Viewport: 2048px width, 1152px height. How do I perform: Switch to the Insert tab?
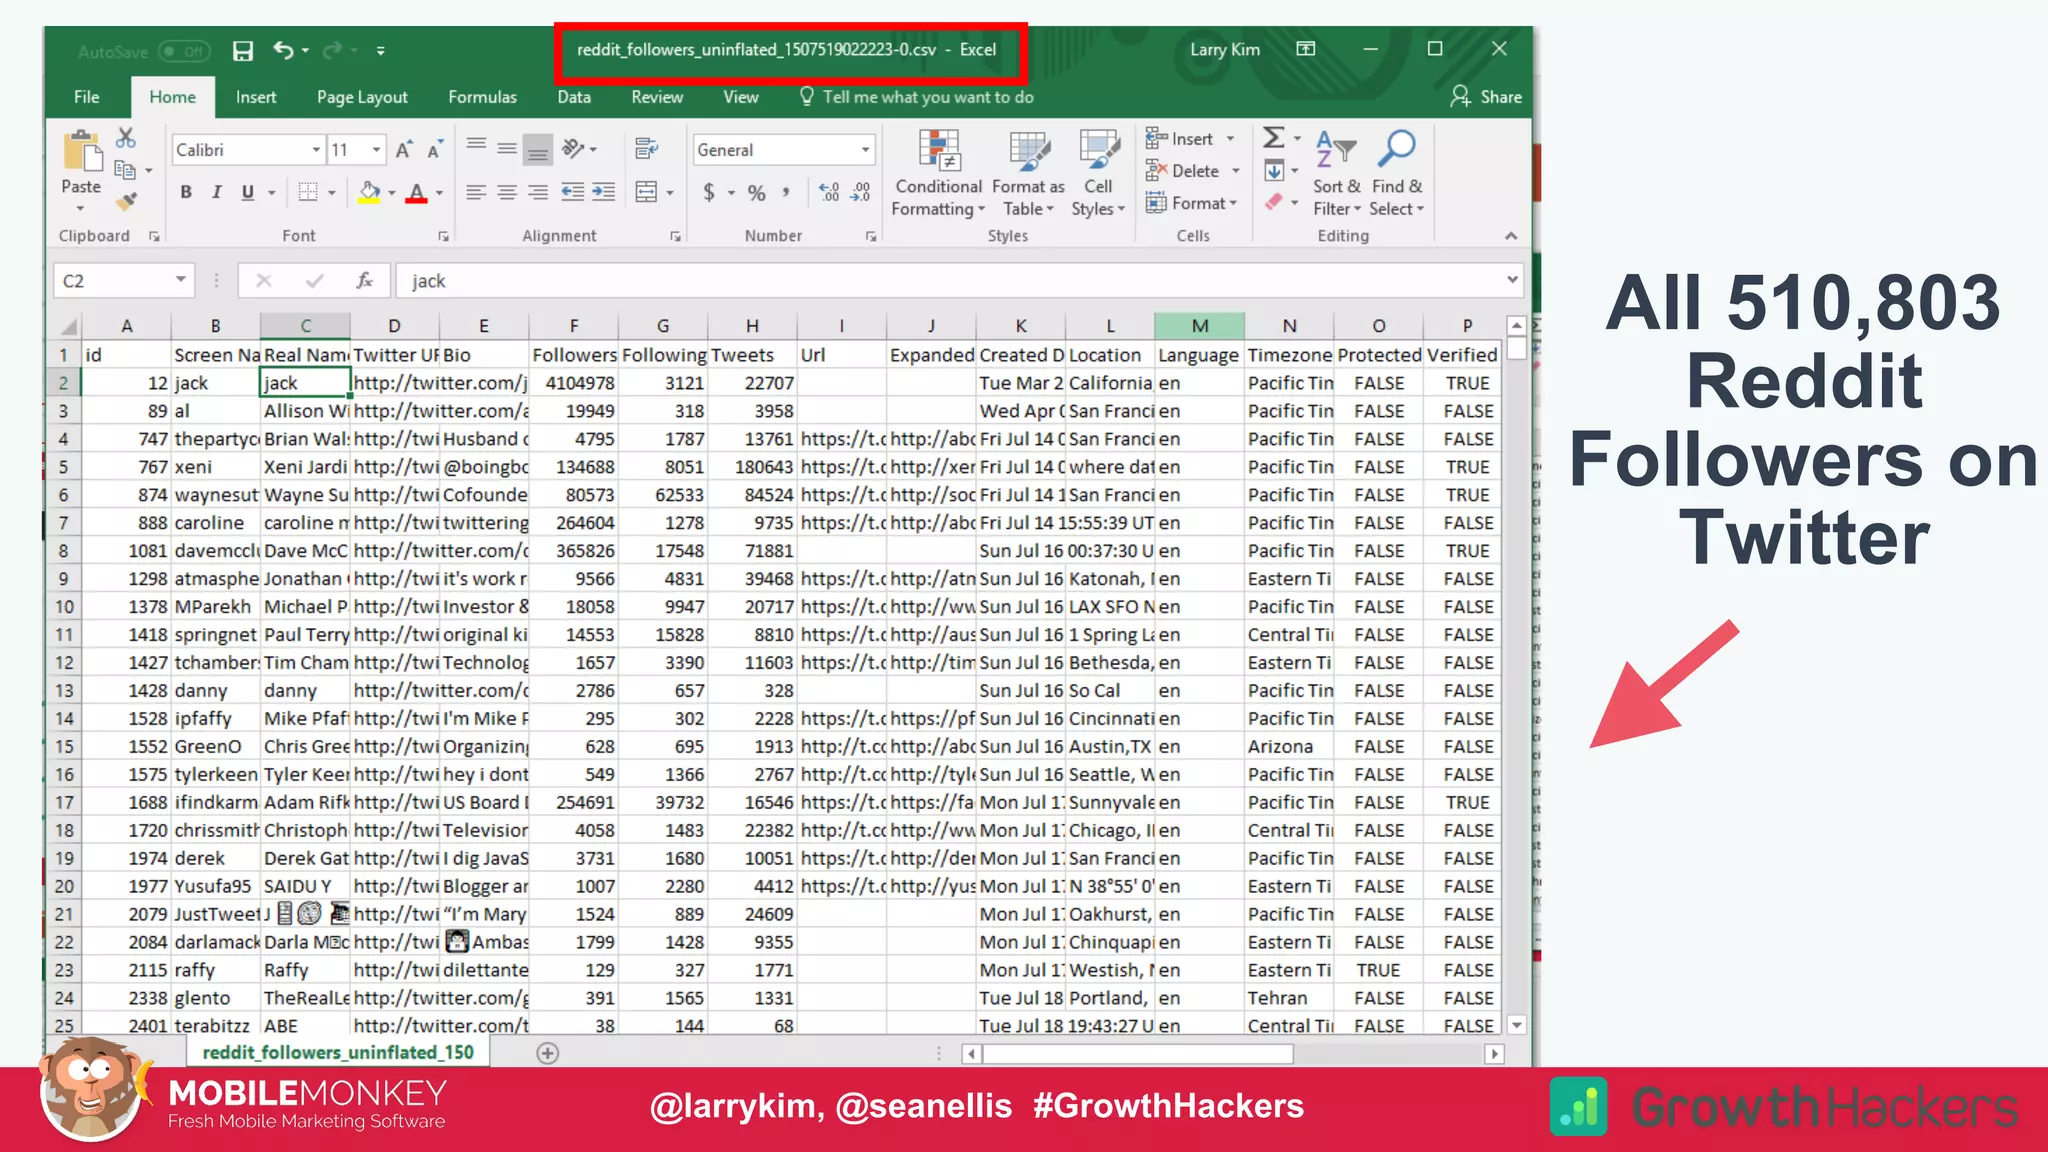(256, 97)
